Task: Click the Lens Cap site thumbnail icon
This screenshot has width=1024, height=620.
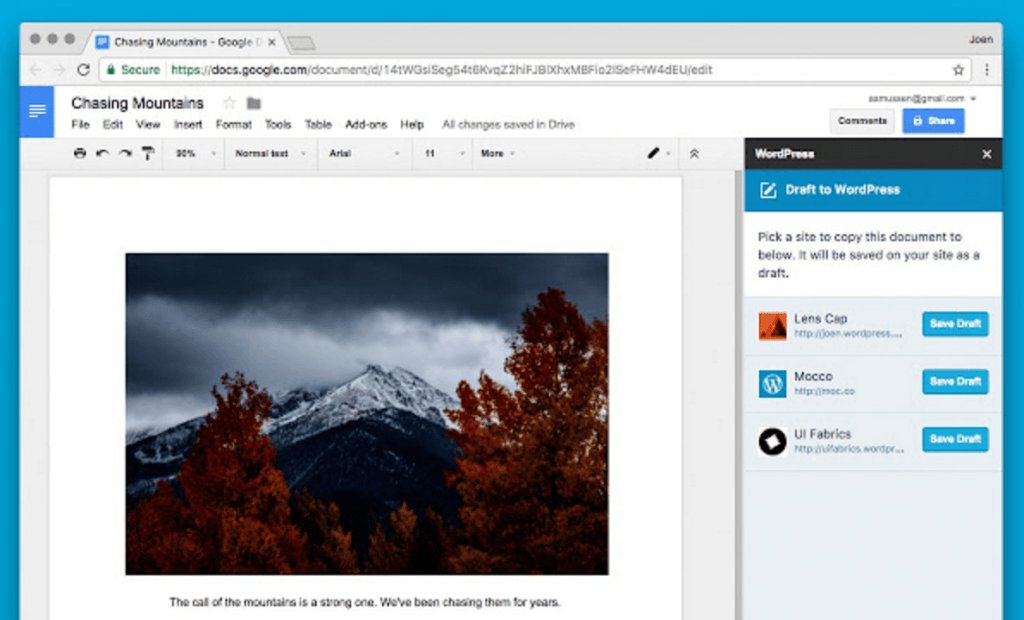Action: click(x=772, y=323)
